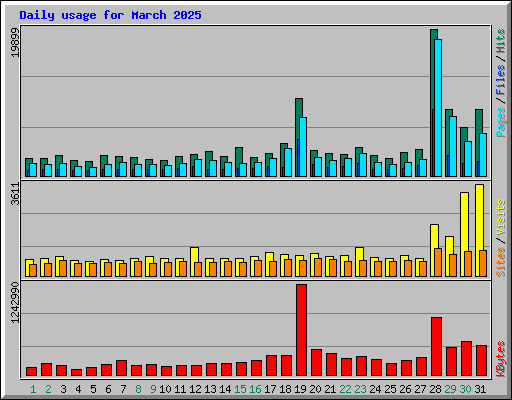The image size is (512, 400).
Task: Click the day 29 cyan pages bar
Action: pos(453,146)
